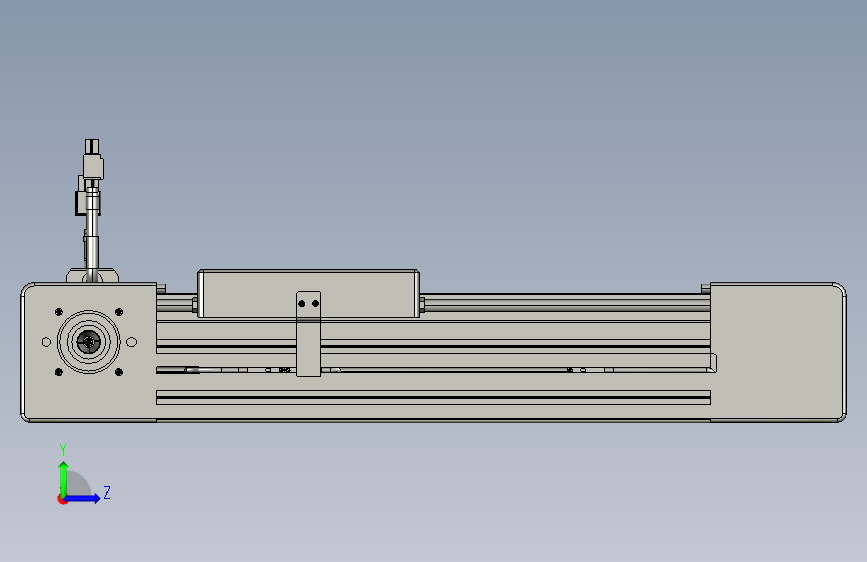Select the open hole right of the motor bore
Viewport: 867px width, 562px height.
[132, 342]
